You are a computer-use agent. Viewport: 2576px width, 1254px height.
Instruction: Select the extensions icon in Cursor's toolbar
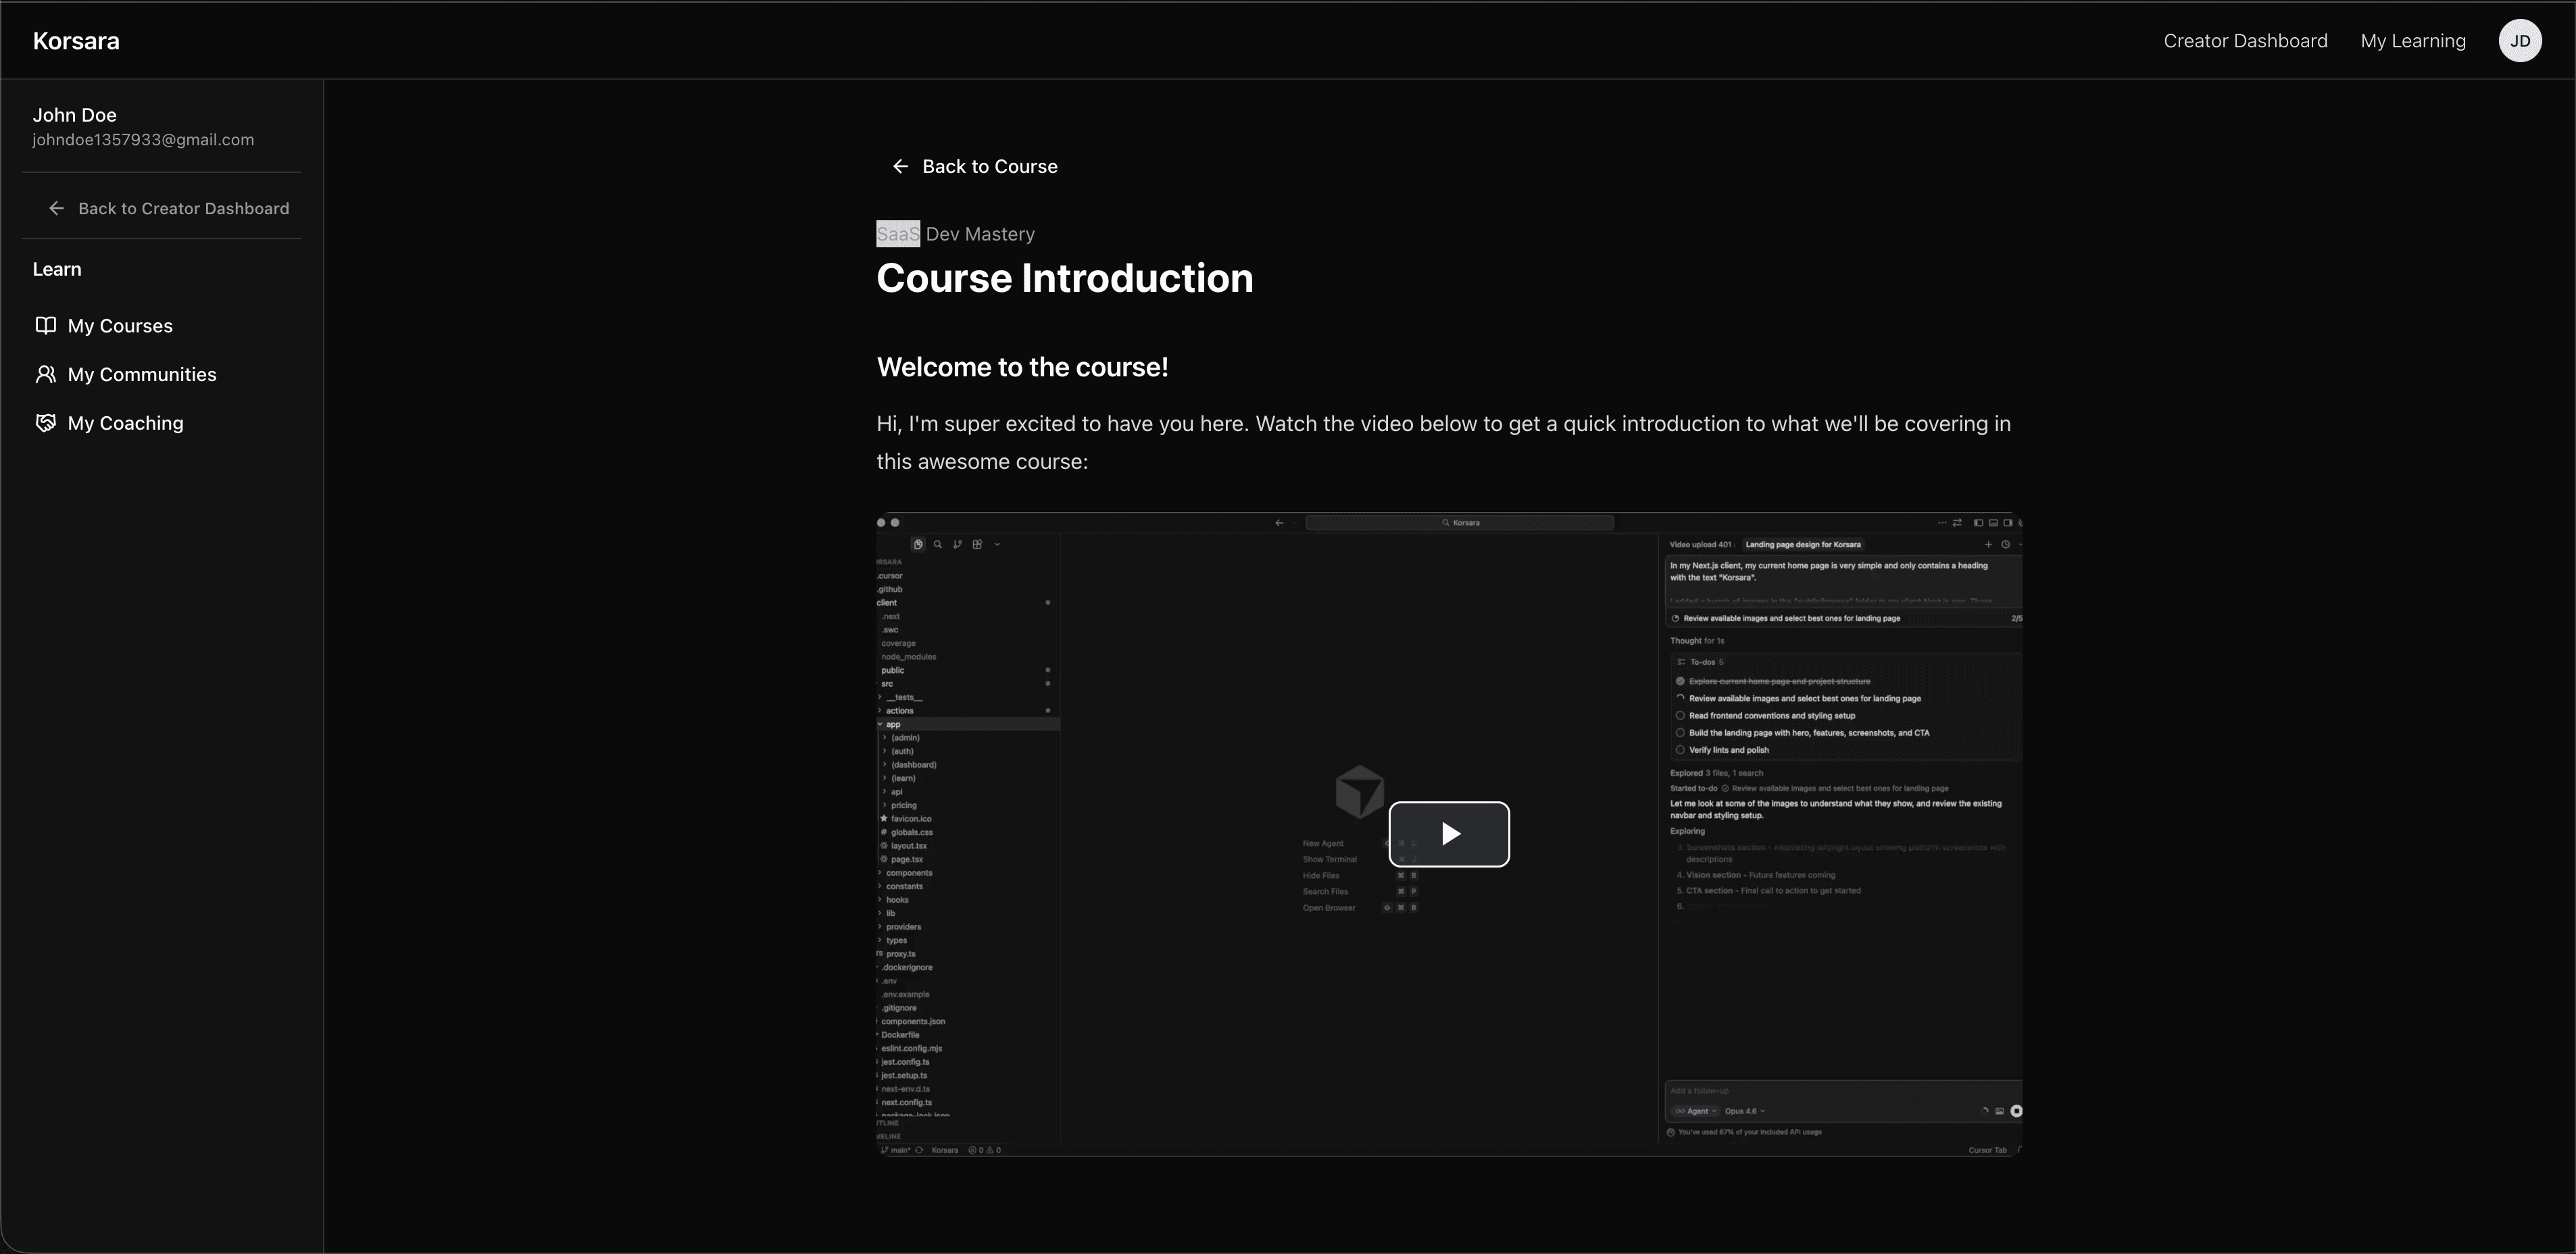click(x=978, y=544)
